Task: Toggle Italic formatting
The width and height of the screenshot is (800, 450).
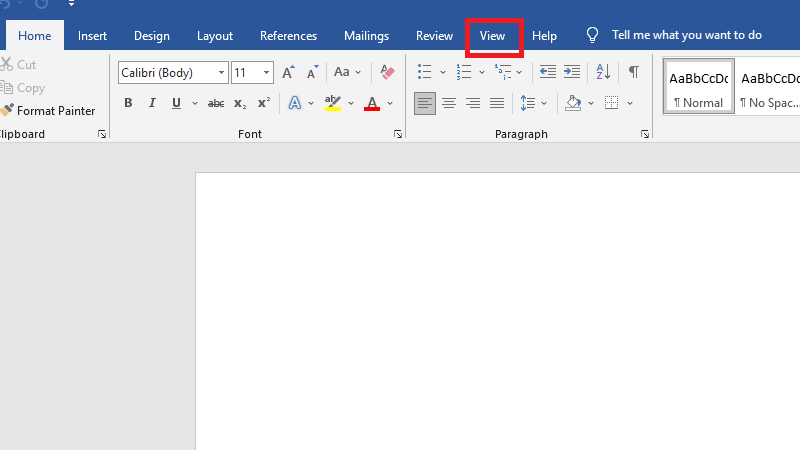Action: tap(152, 103)
